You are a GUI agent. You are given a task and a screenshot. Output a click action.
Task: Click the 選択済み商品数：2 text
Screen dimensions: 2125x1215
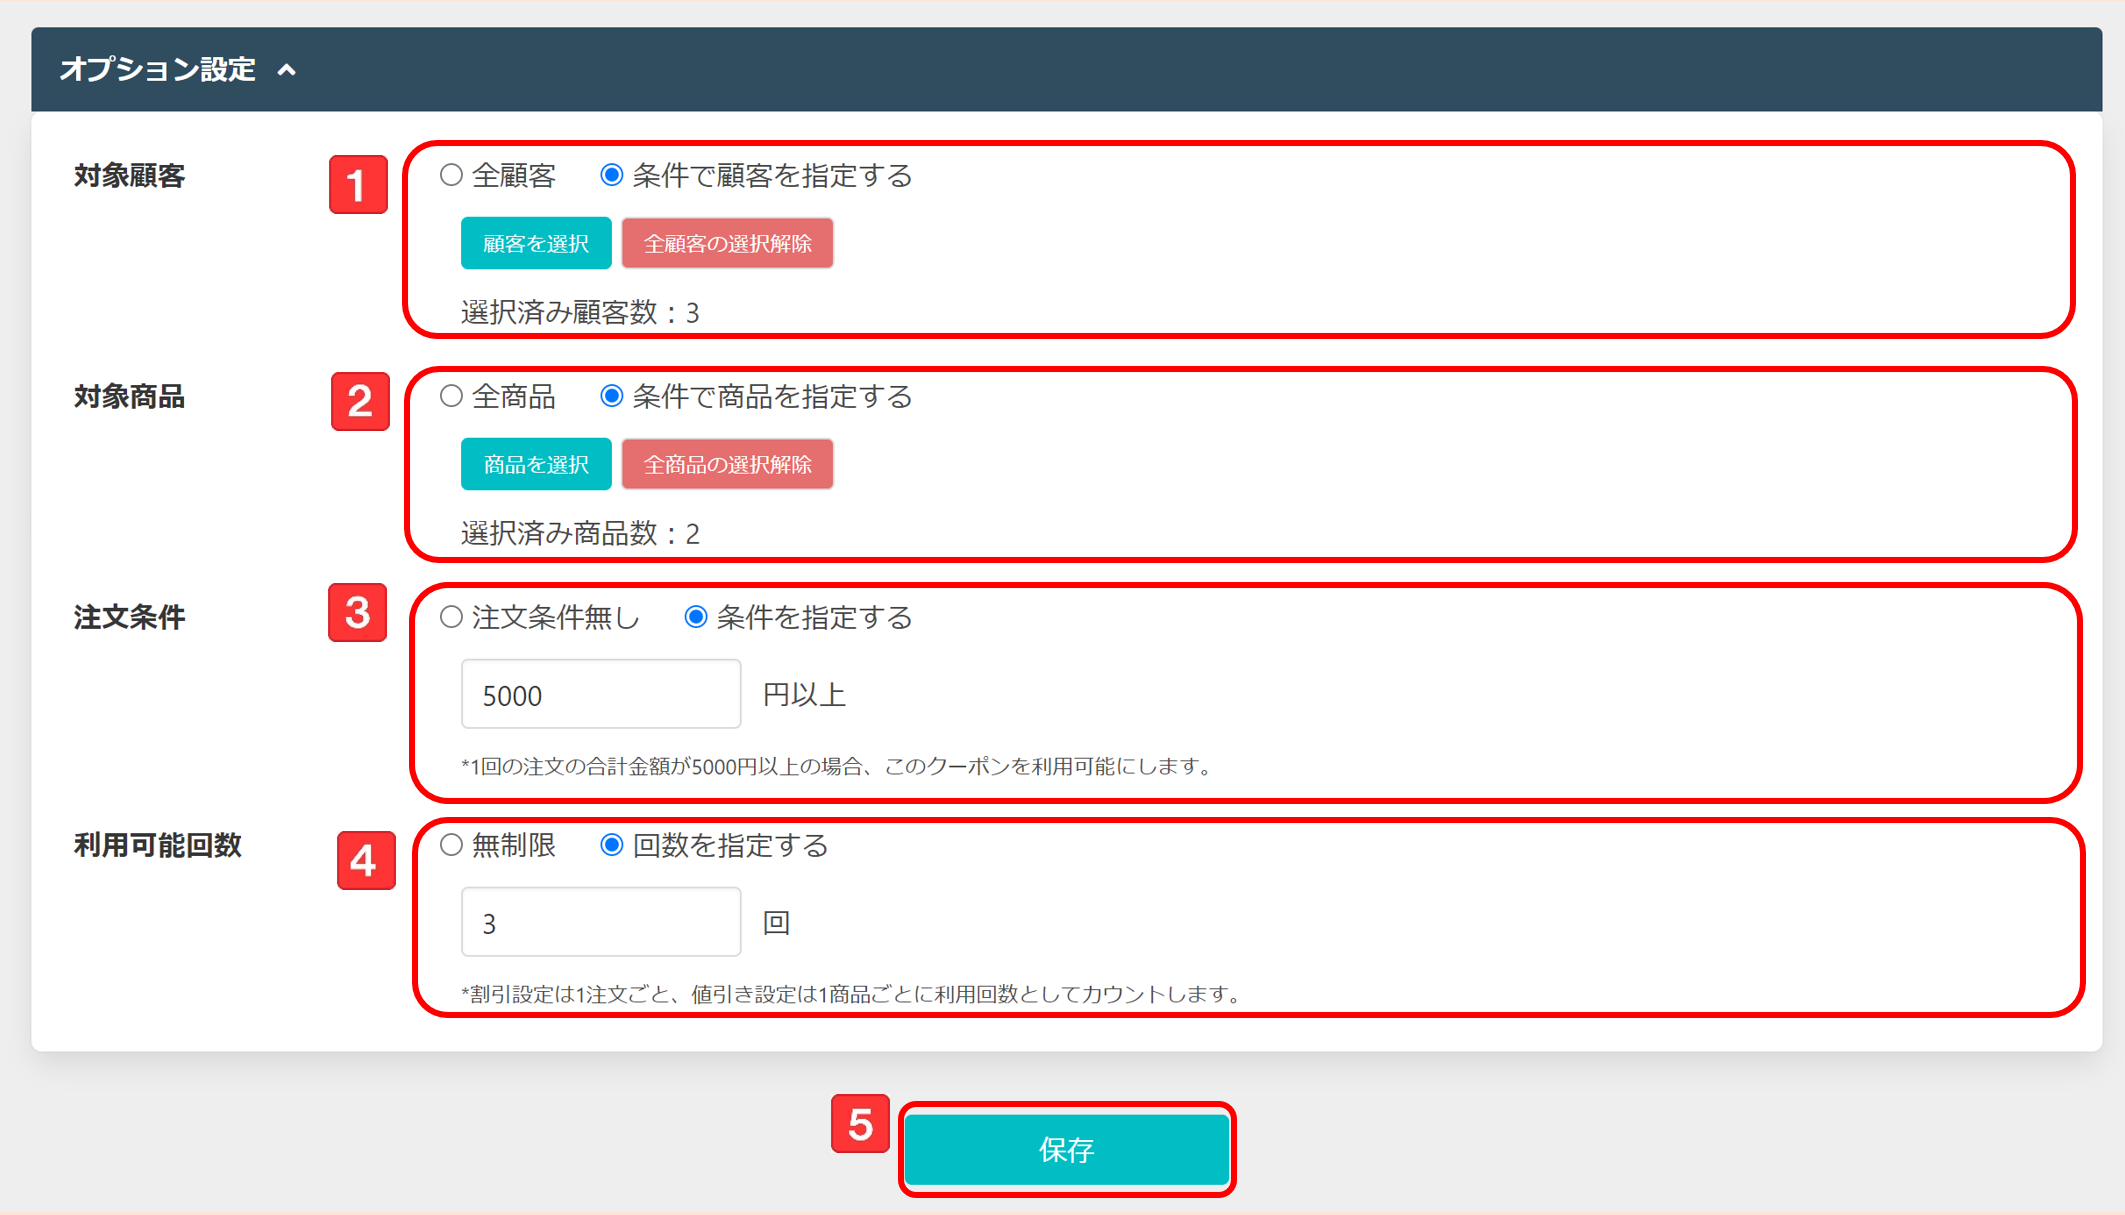pyautogui.click(x=580, y=534)
